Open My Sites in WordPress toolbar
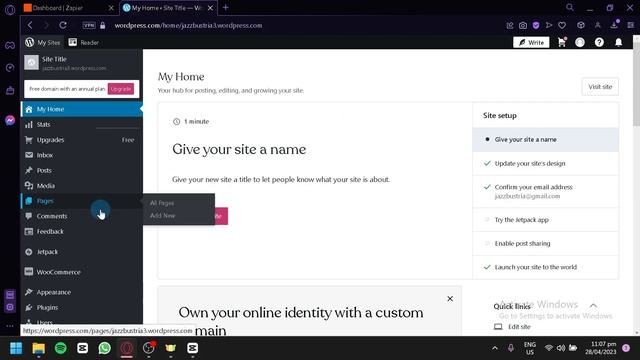The width and height of the screenshot is (640, 360). [42, 42]
